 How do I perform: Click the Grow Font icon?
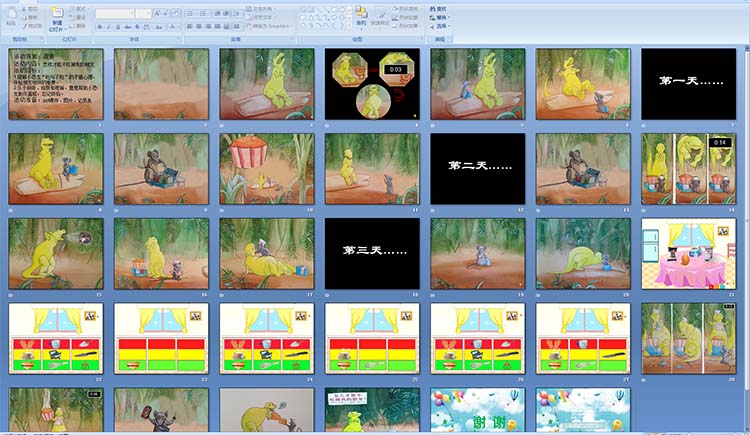tap(157, 13)
